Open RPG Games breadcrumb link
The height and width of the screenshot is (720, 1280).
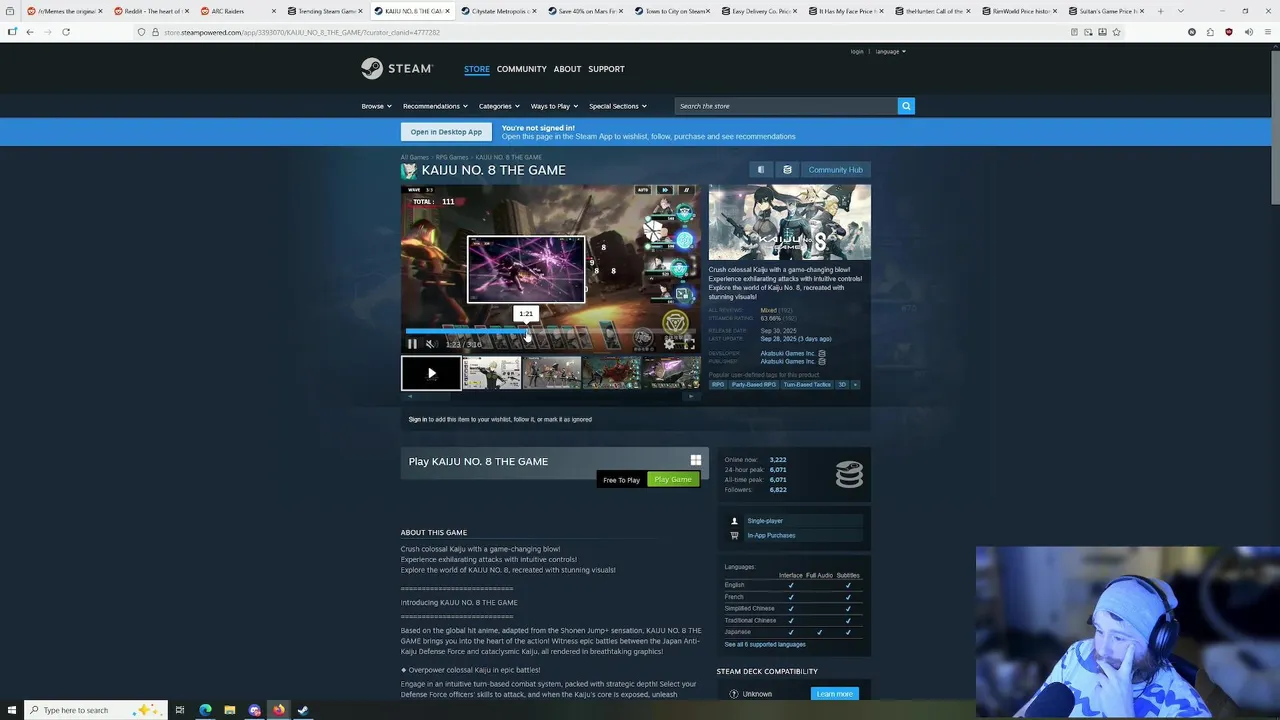pyautogui.click(x=452, y=157)
